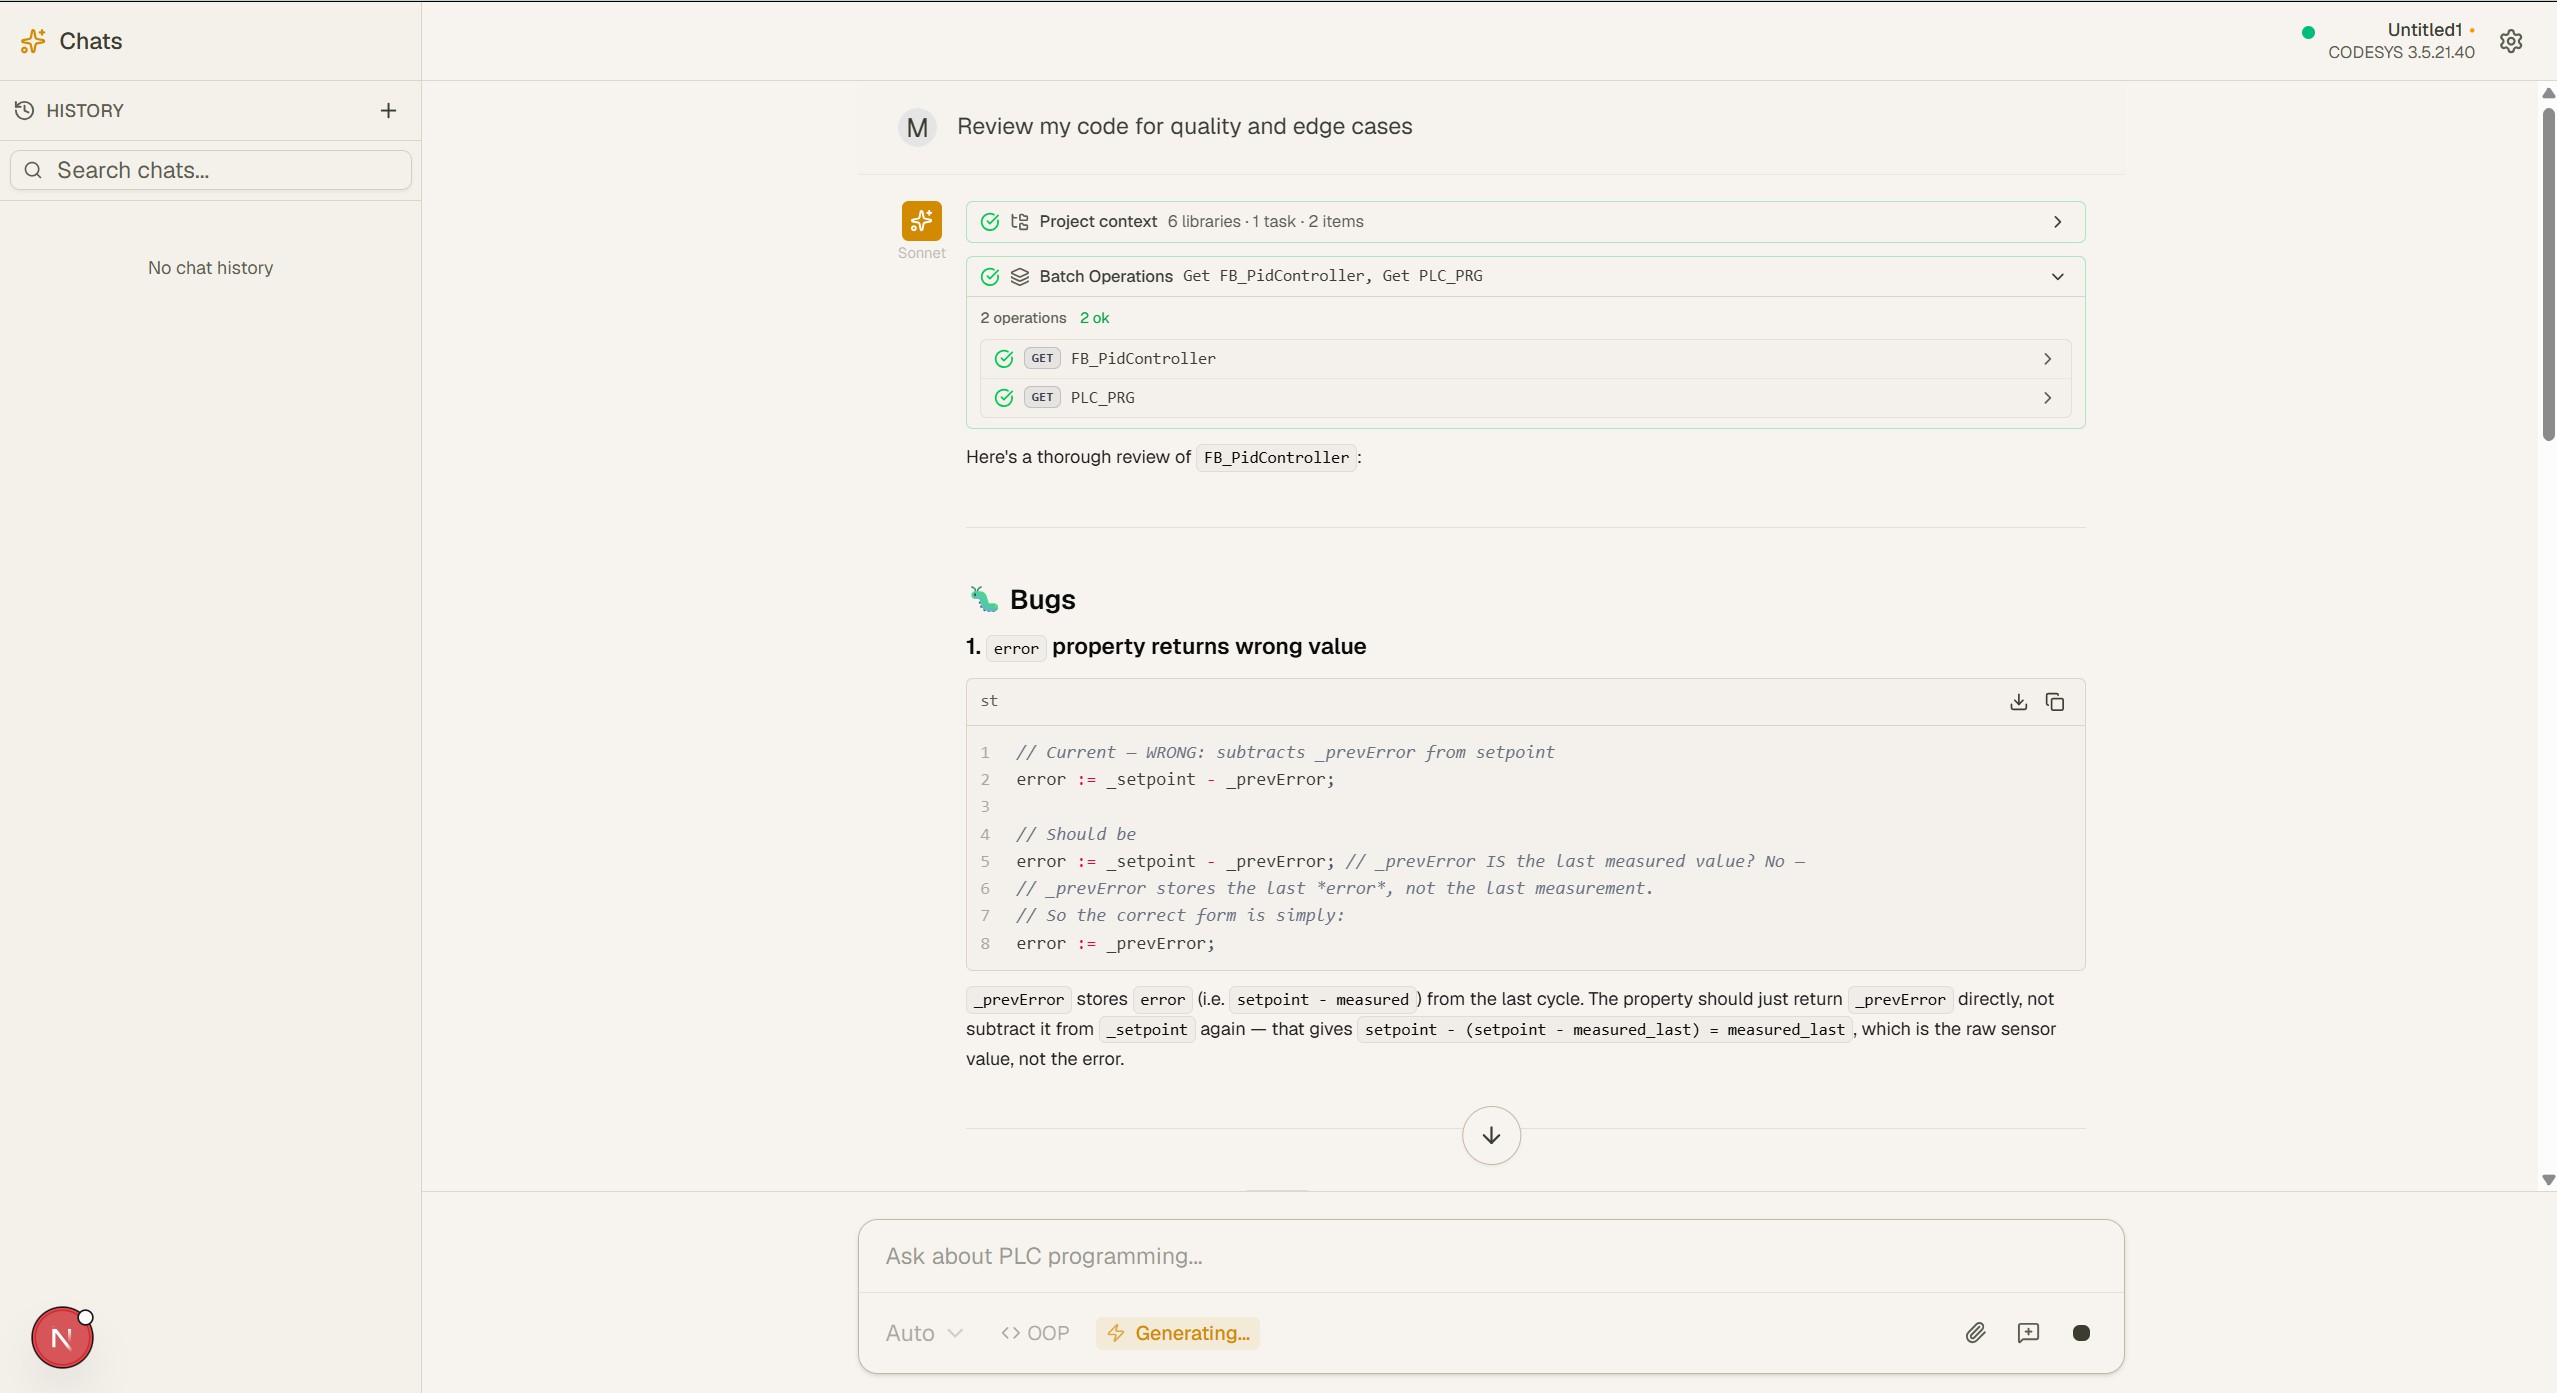Click the green connection status dot
The image size is (2557, 1393).
(2308, 32)
